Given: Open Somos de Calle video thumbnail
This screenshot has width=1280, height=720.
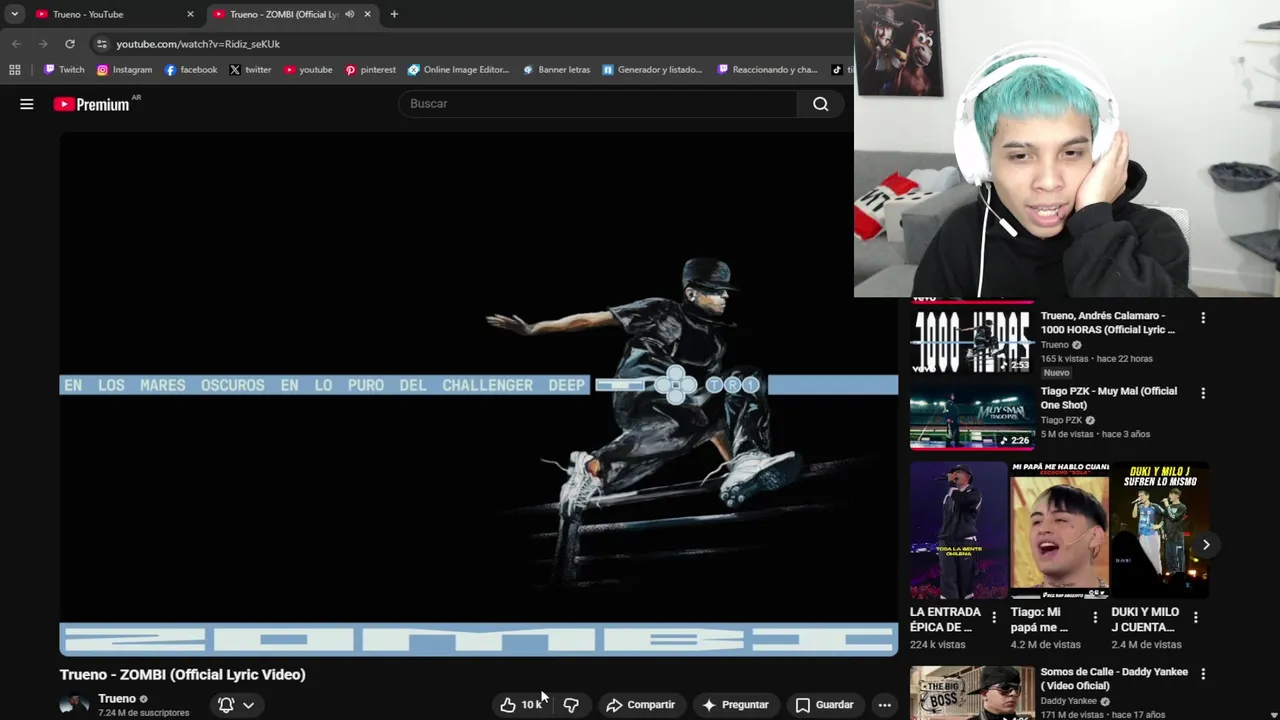Looking at the screenshot, I should click(971, 693).
